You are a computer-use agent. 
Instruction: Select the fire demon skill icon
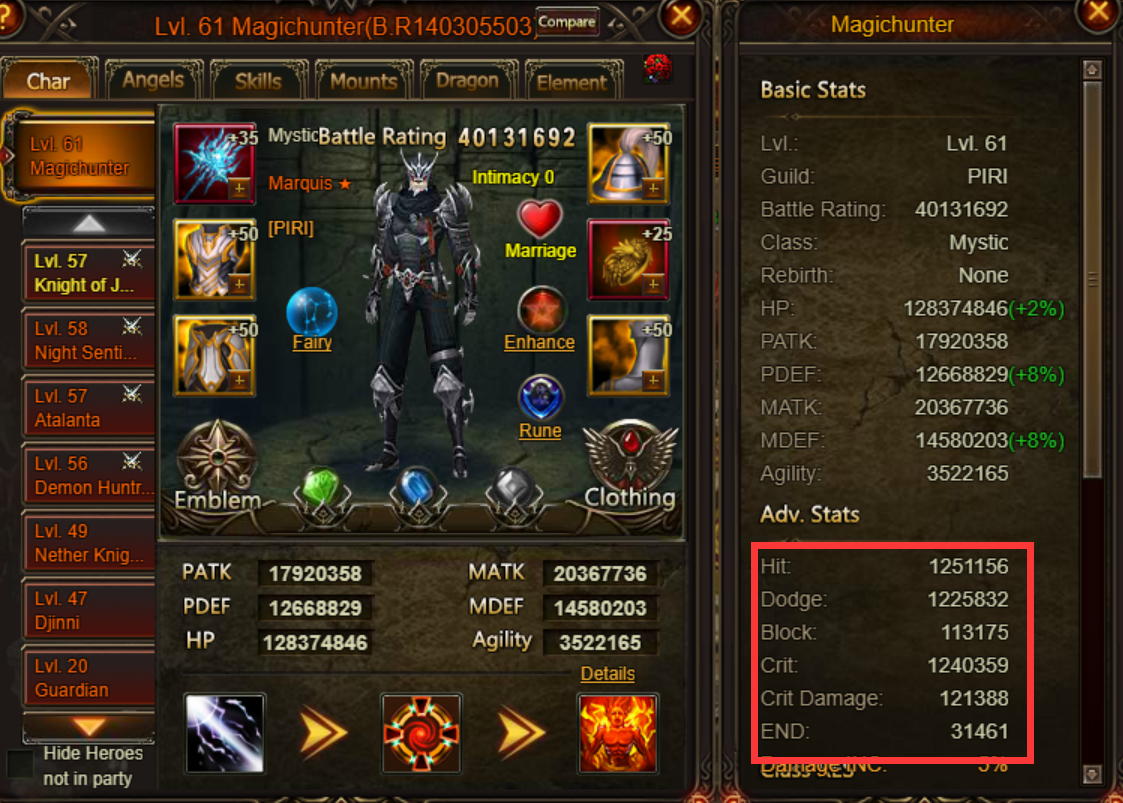pyautogui.click(x=617, y=733)
